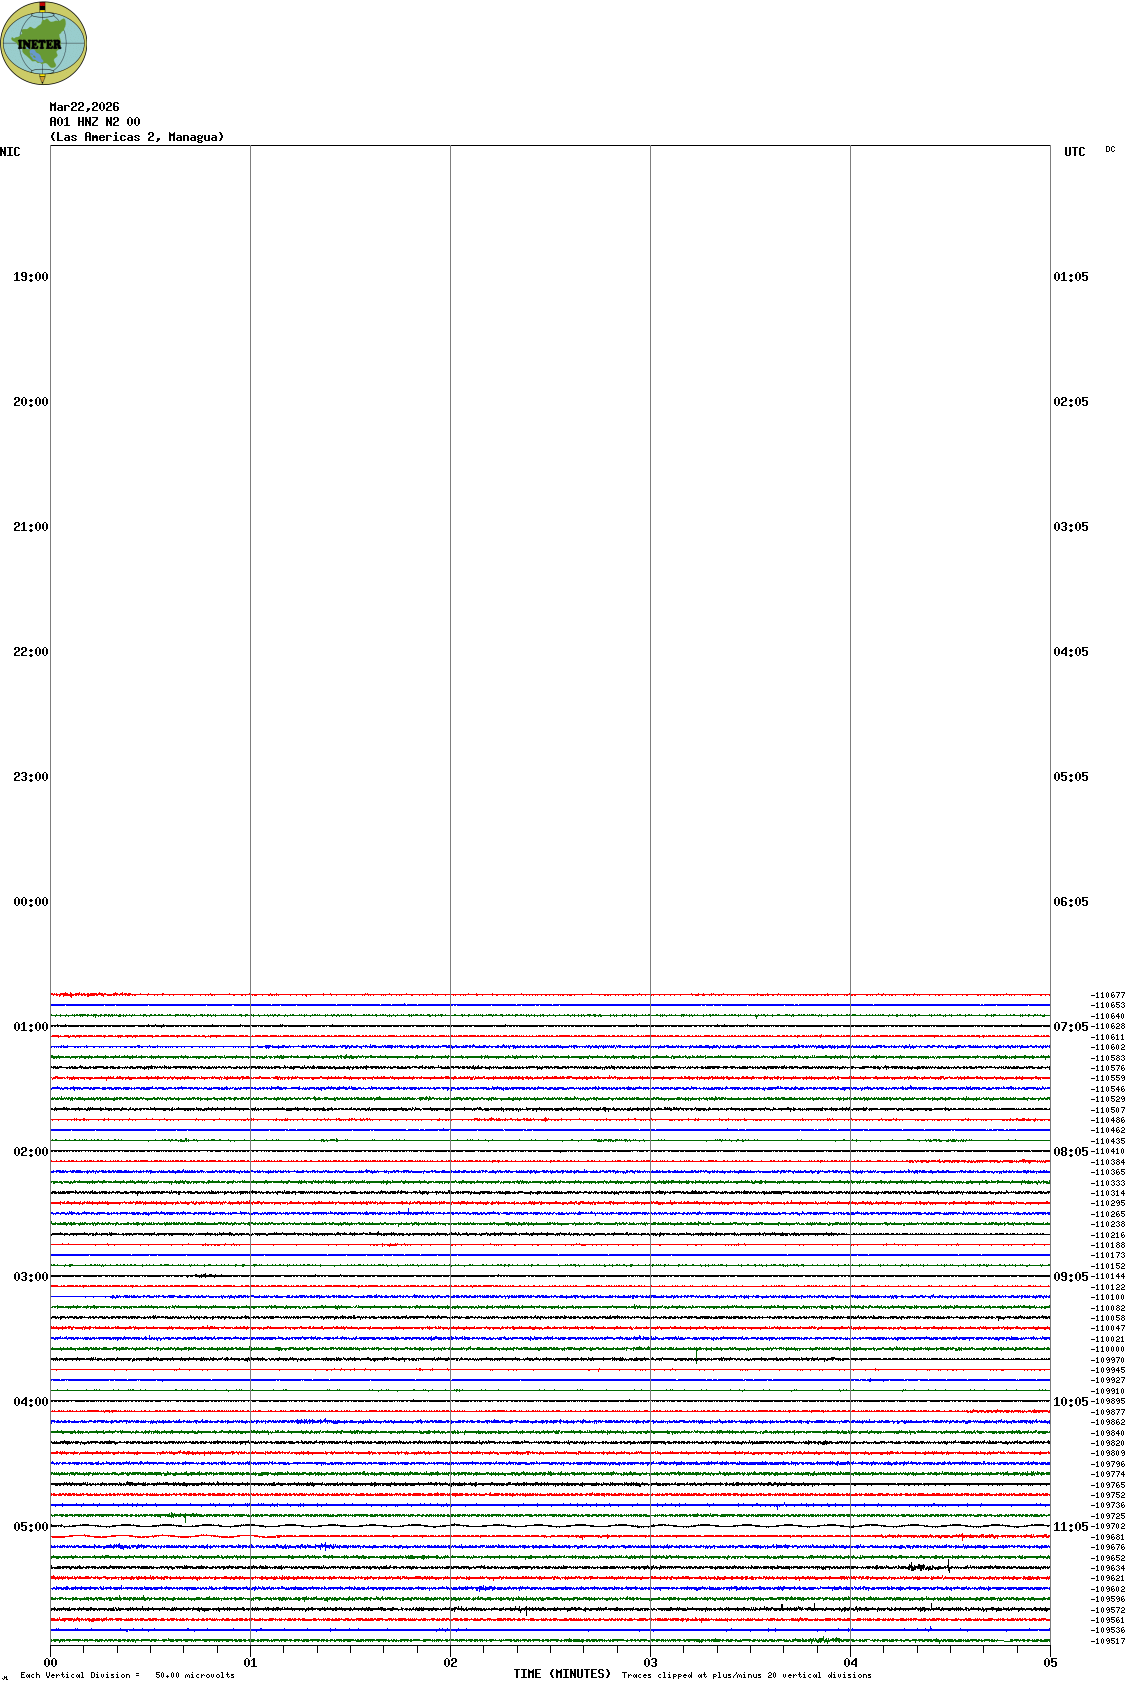
Task: Click the 11:05 UTC time label
Action: (x=1070, y=1527)
